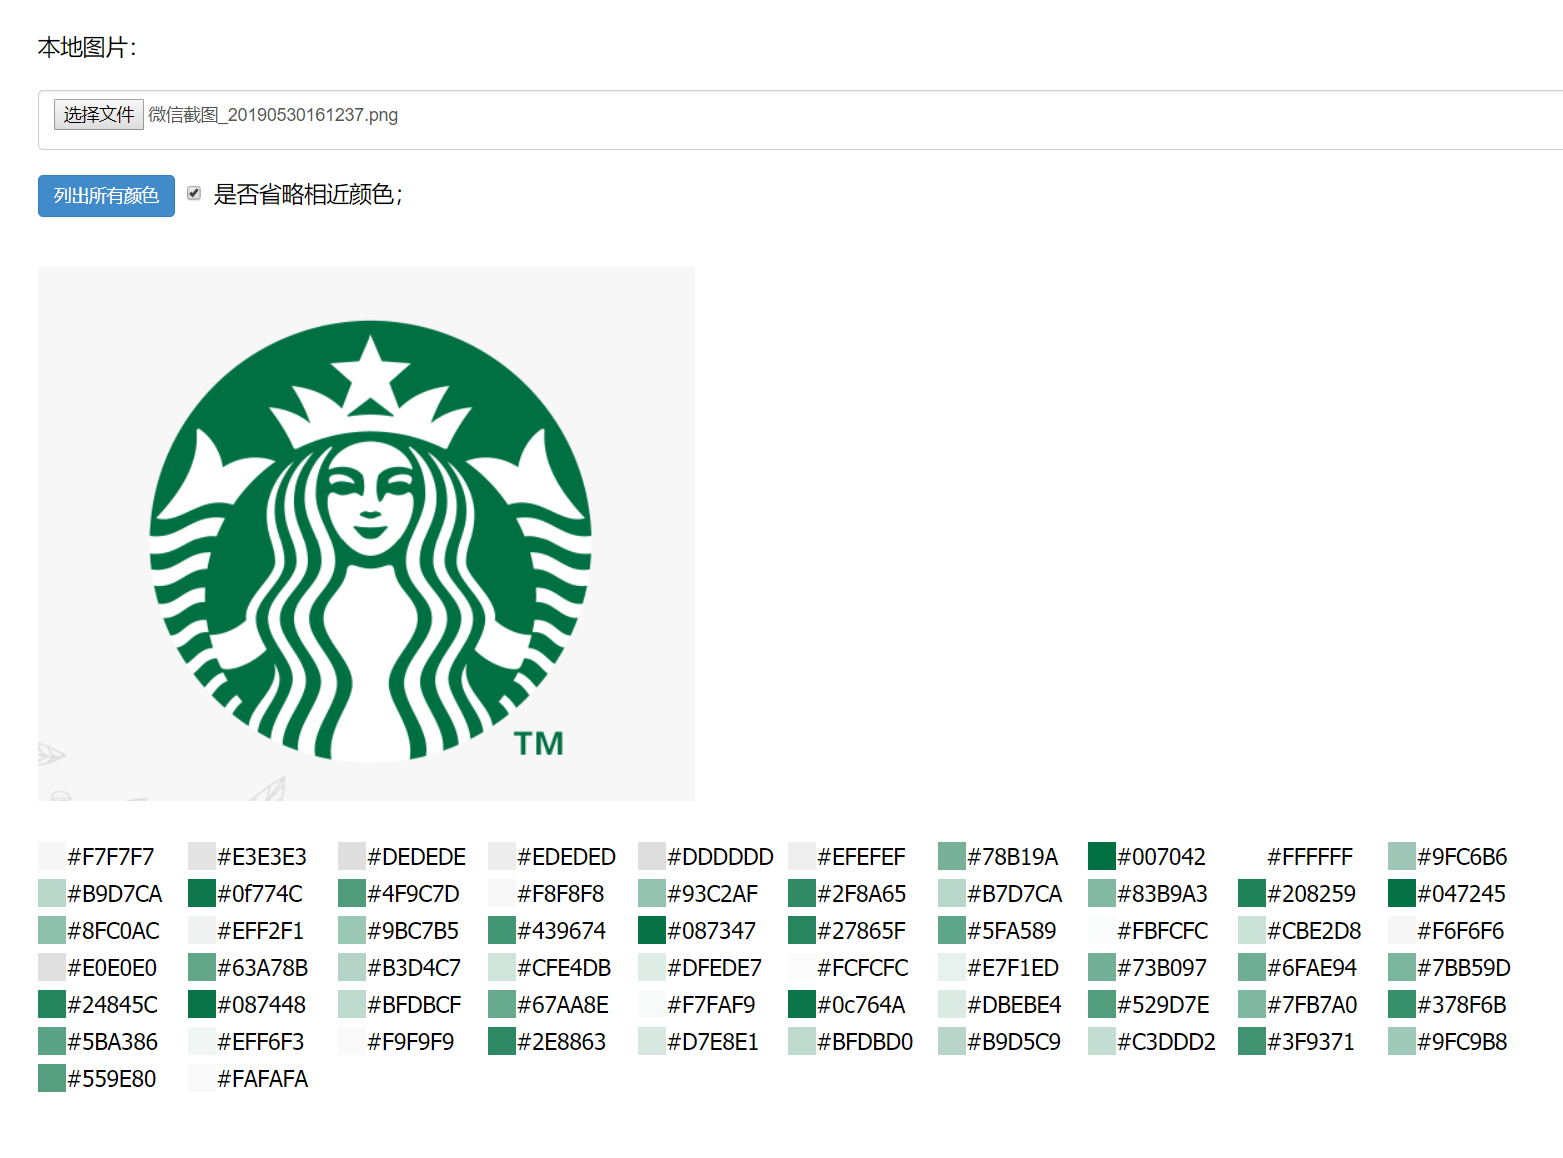
Task: Choose the #529D7E swatch
Action: (x=1102, y=1004)
